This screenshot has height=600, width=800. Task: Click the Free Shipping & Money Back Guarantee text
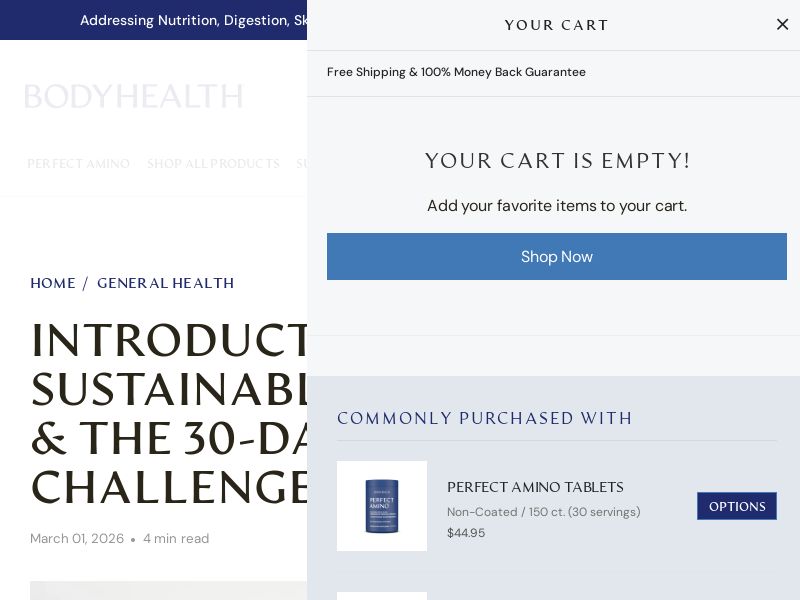456,72
